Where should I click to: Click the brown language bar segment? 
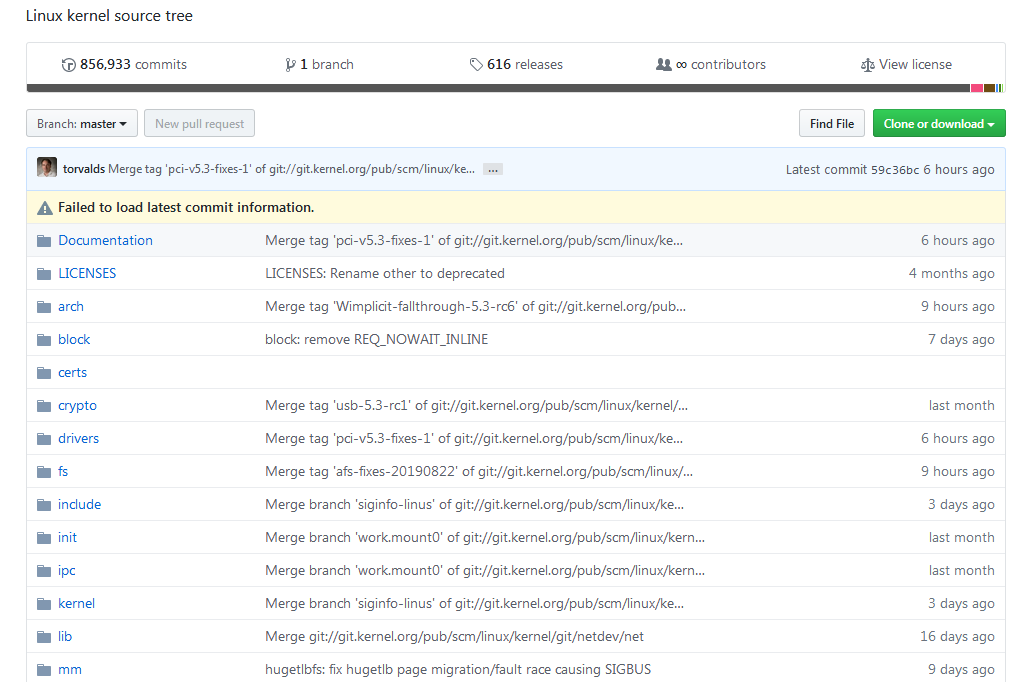point(989,88)
